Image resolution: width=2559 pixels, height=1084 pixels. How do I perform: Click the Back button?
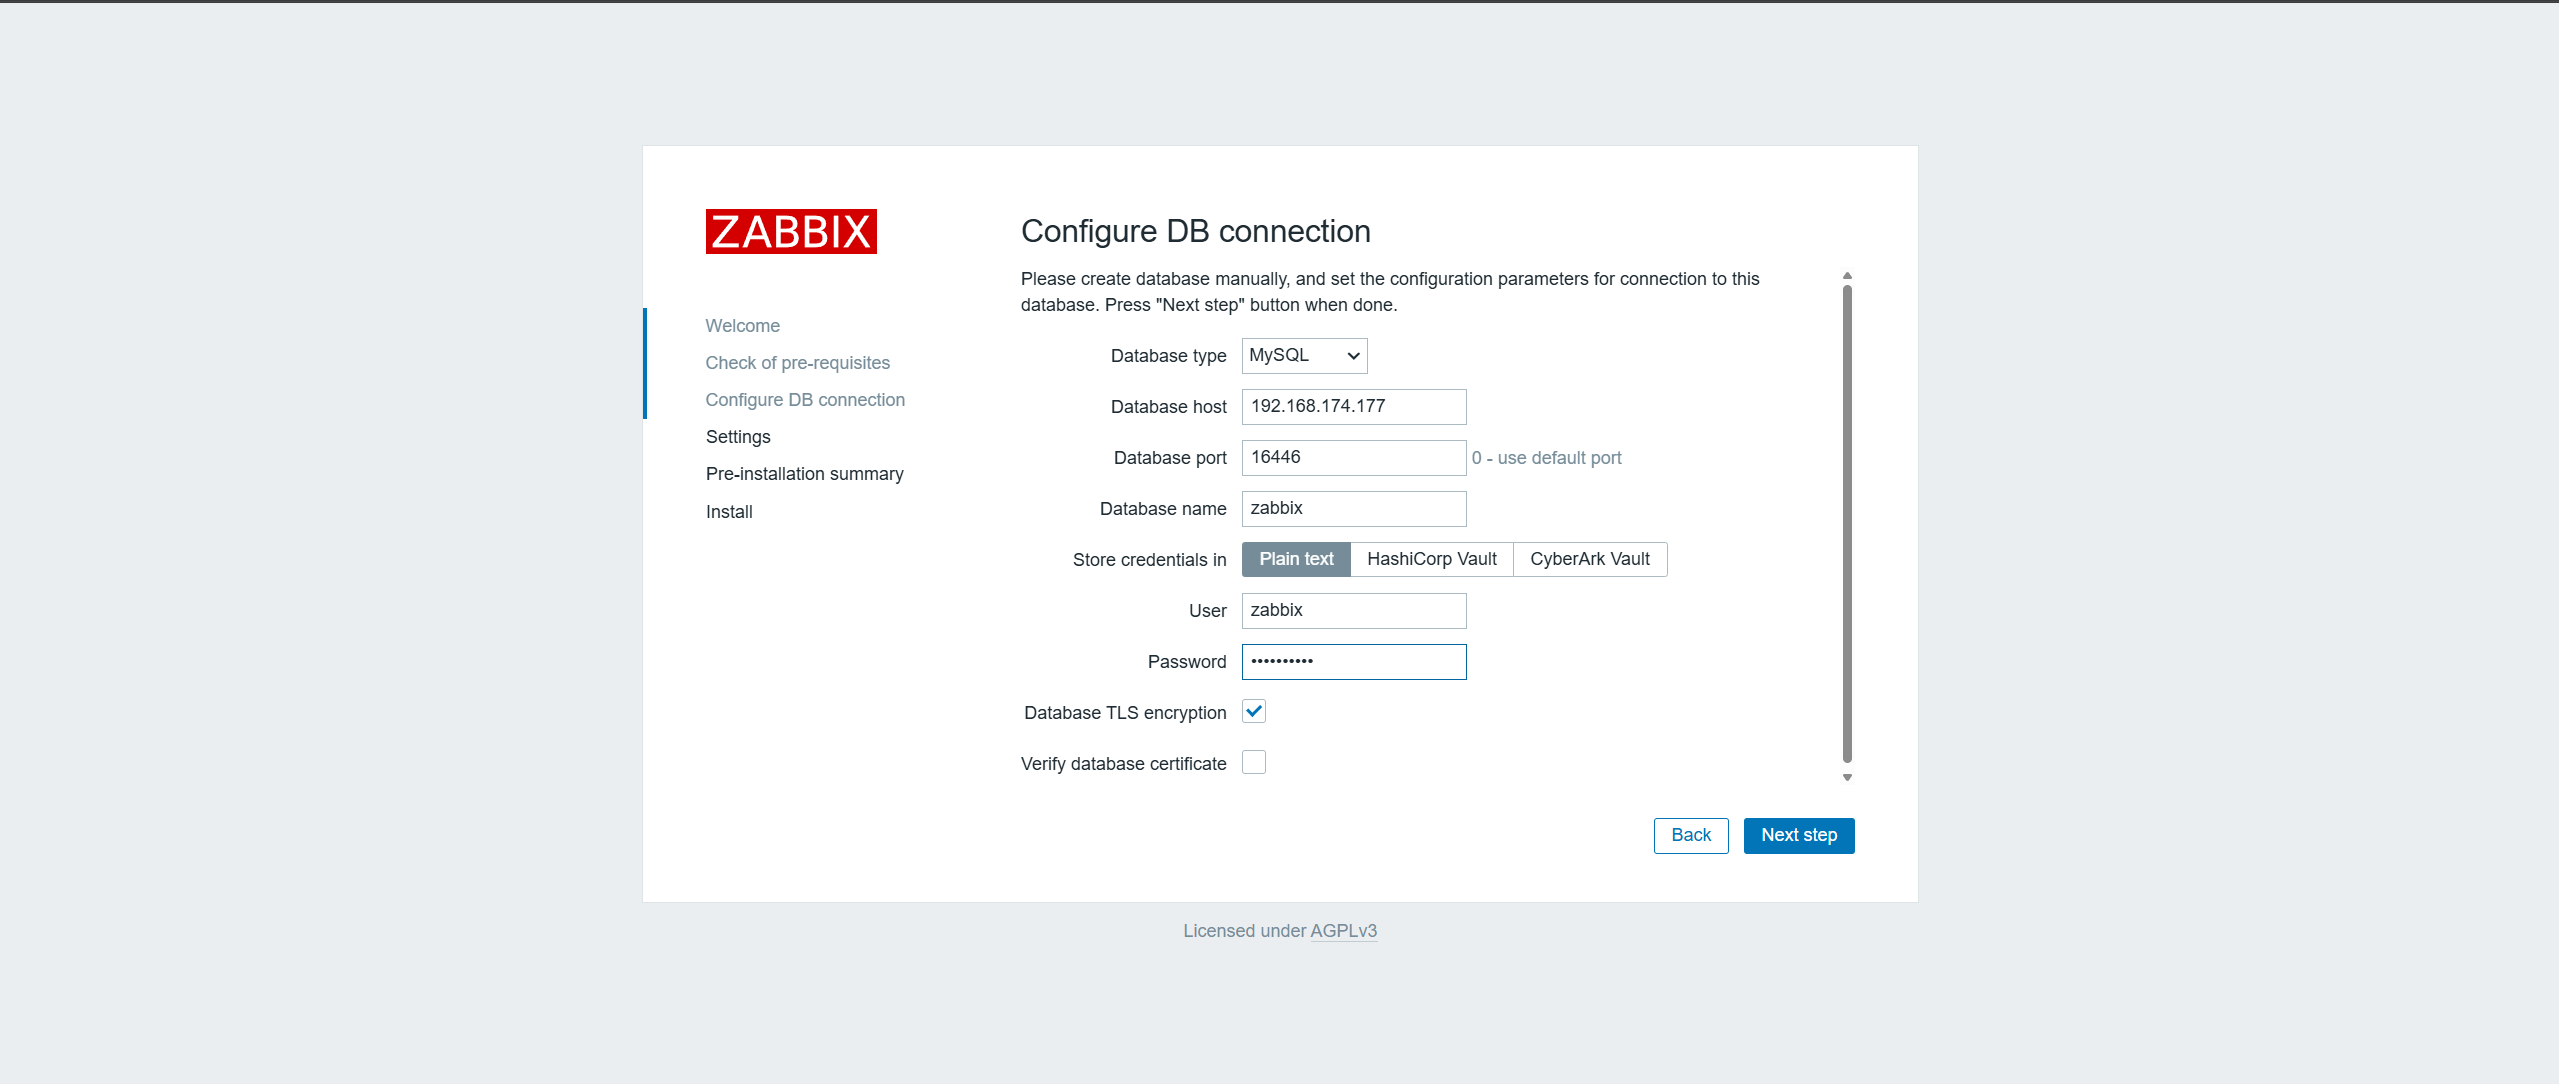pos(1691,836)
